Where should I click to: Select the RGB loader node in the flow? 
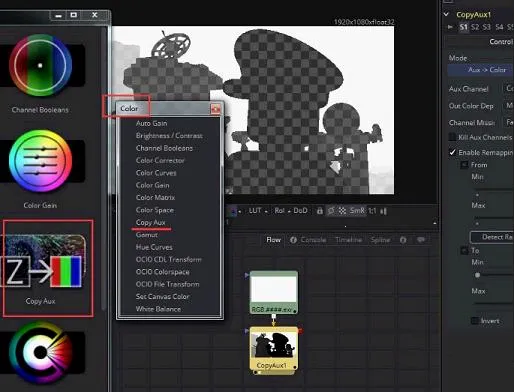tap(274, 292)
